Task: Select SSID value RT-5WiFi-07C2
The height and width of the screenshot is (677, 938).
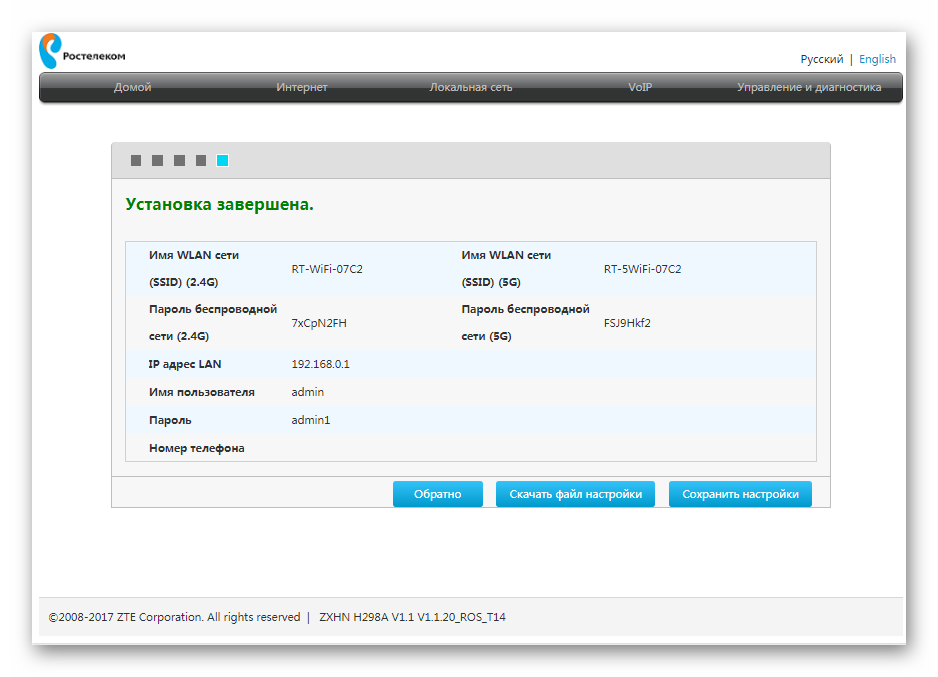Action: [x=642, y=269]
